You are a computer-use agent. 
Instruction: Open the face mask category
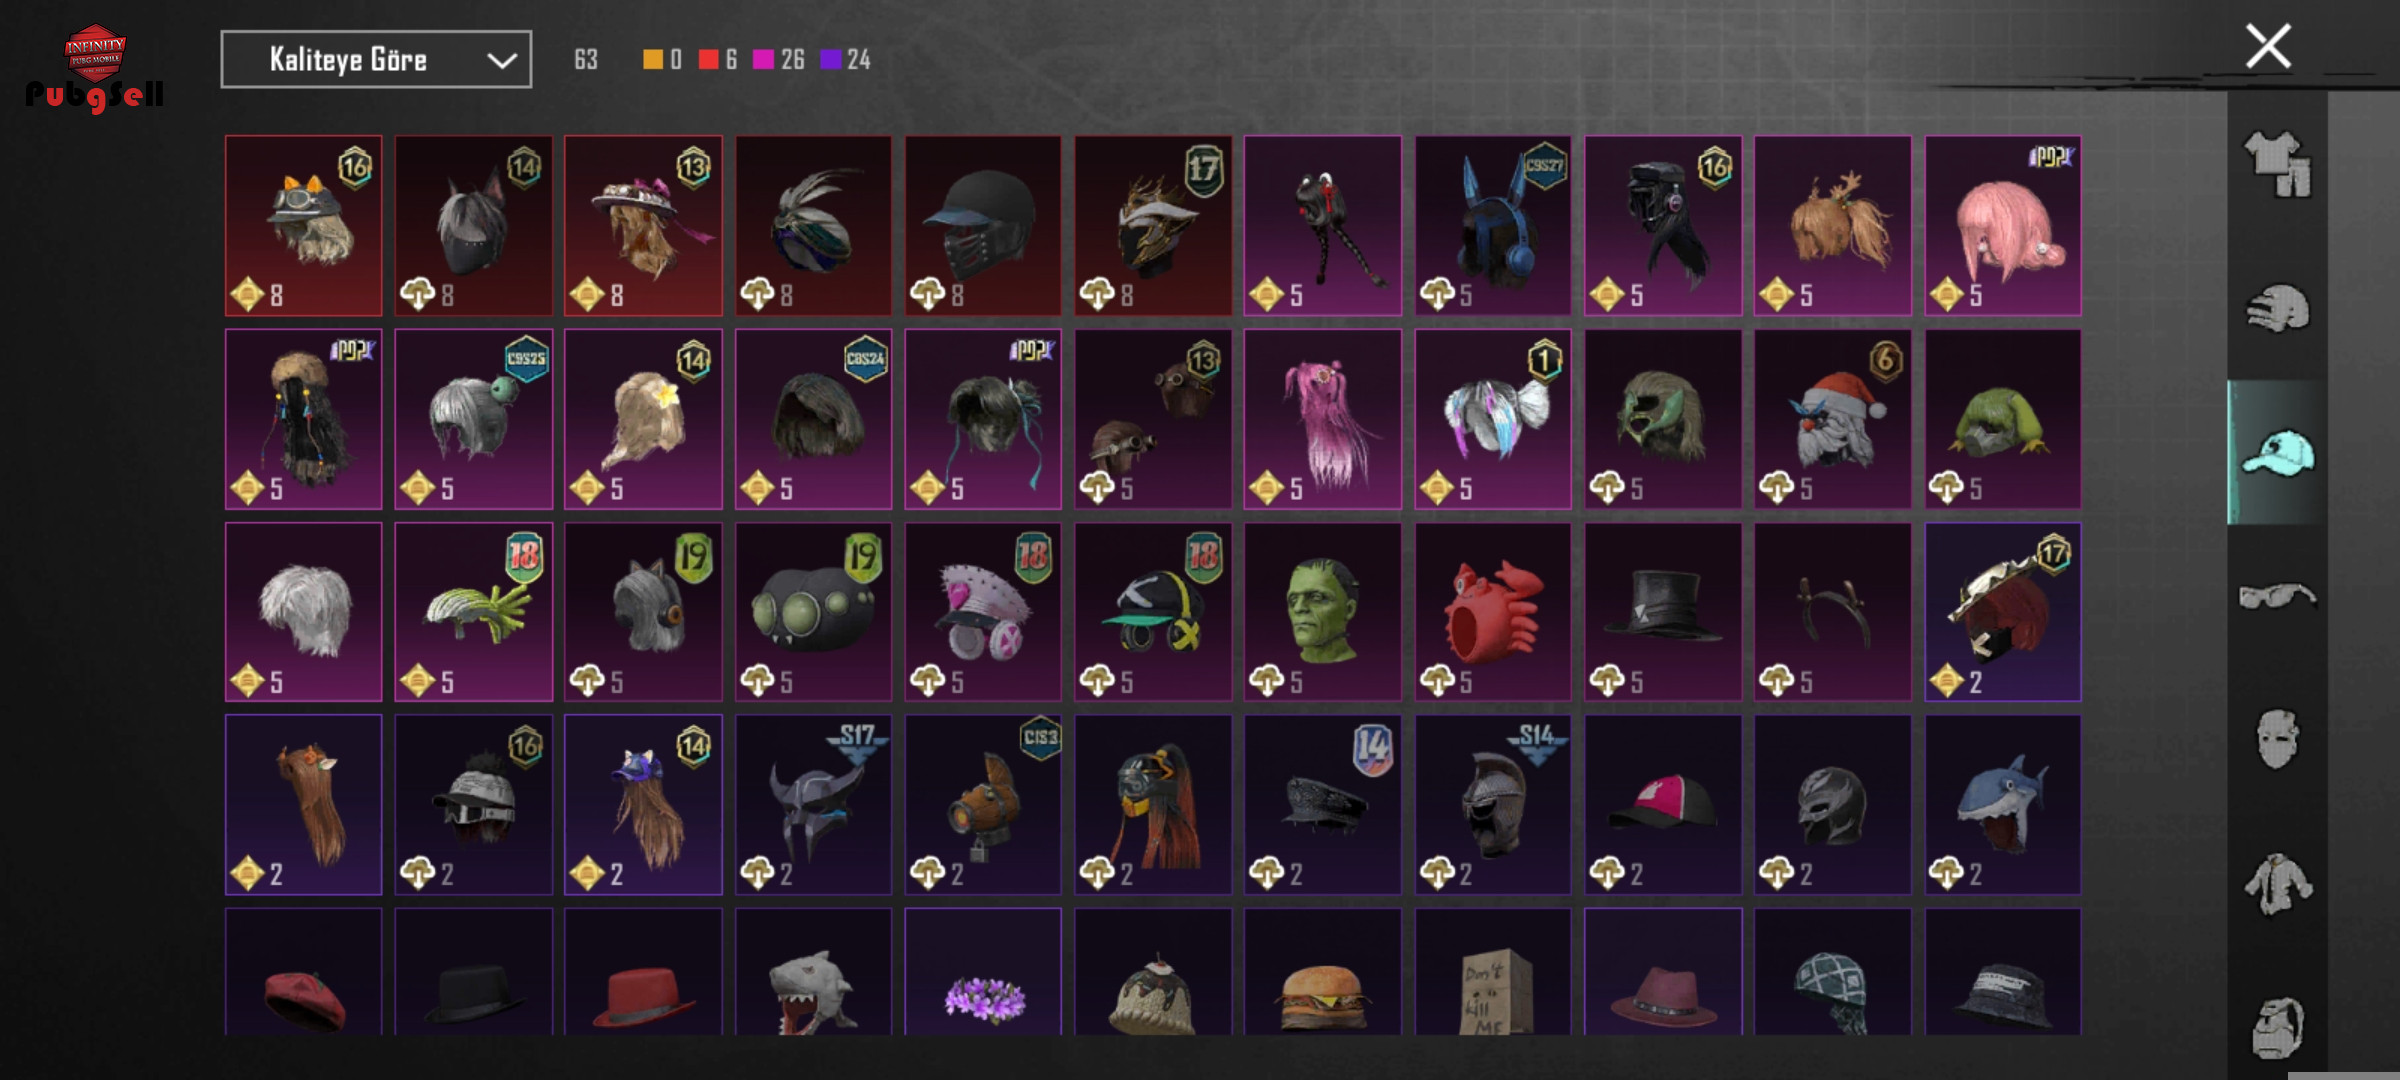(2277, 739)
